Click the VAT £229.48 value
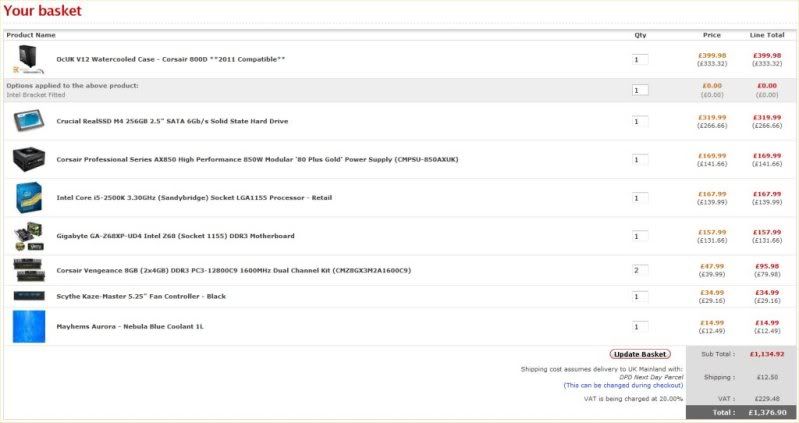The image size is (799, 423). pos(767,399)
